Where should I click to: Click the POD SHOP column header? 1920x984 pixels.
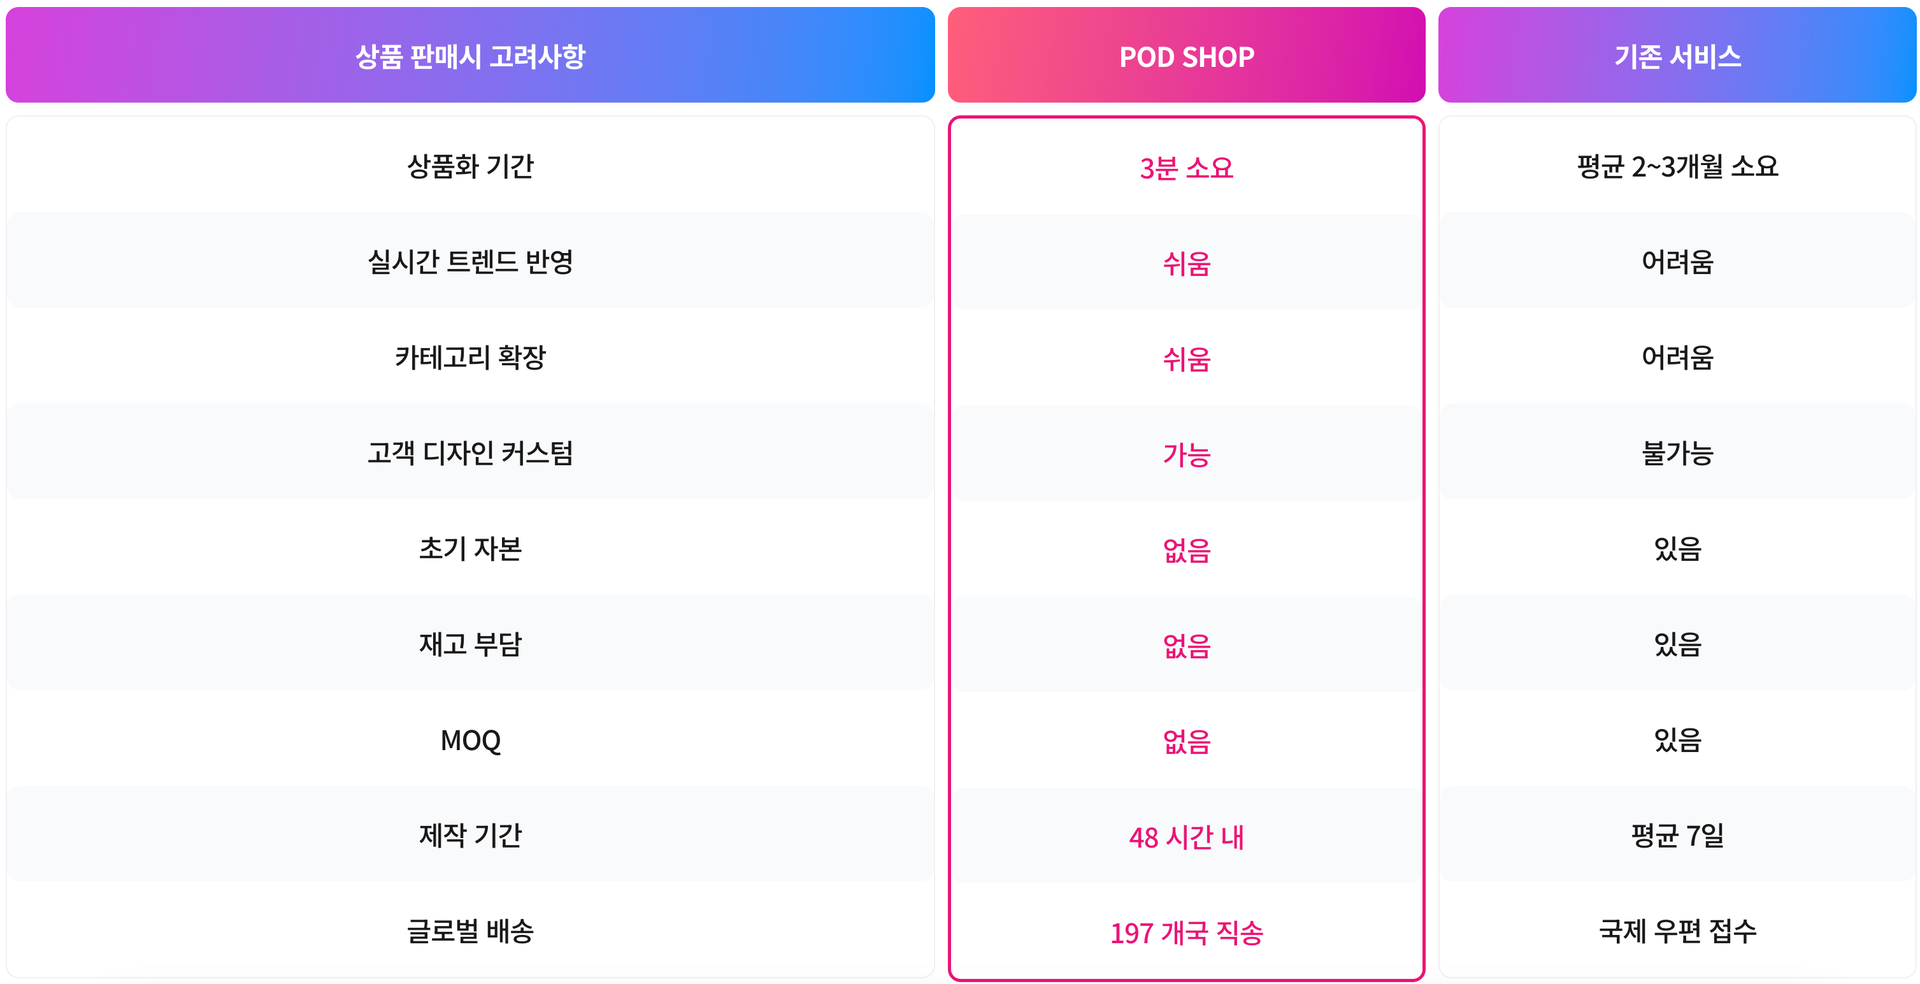[x=1186, y=55]
